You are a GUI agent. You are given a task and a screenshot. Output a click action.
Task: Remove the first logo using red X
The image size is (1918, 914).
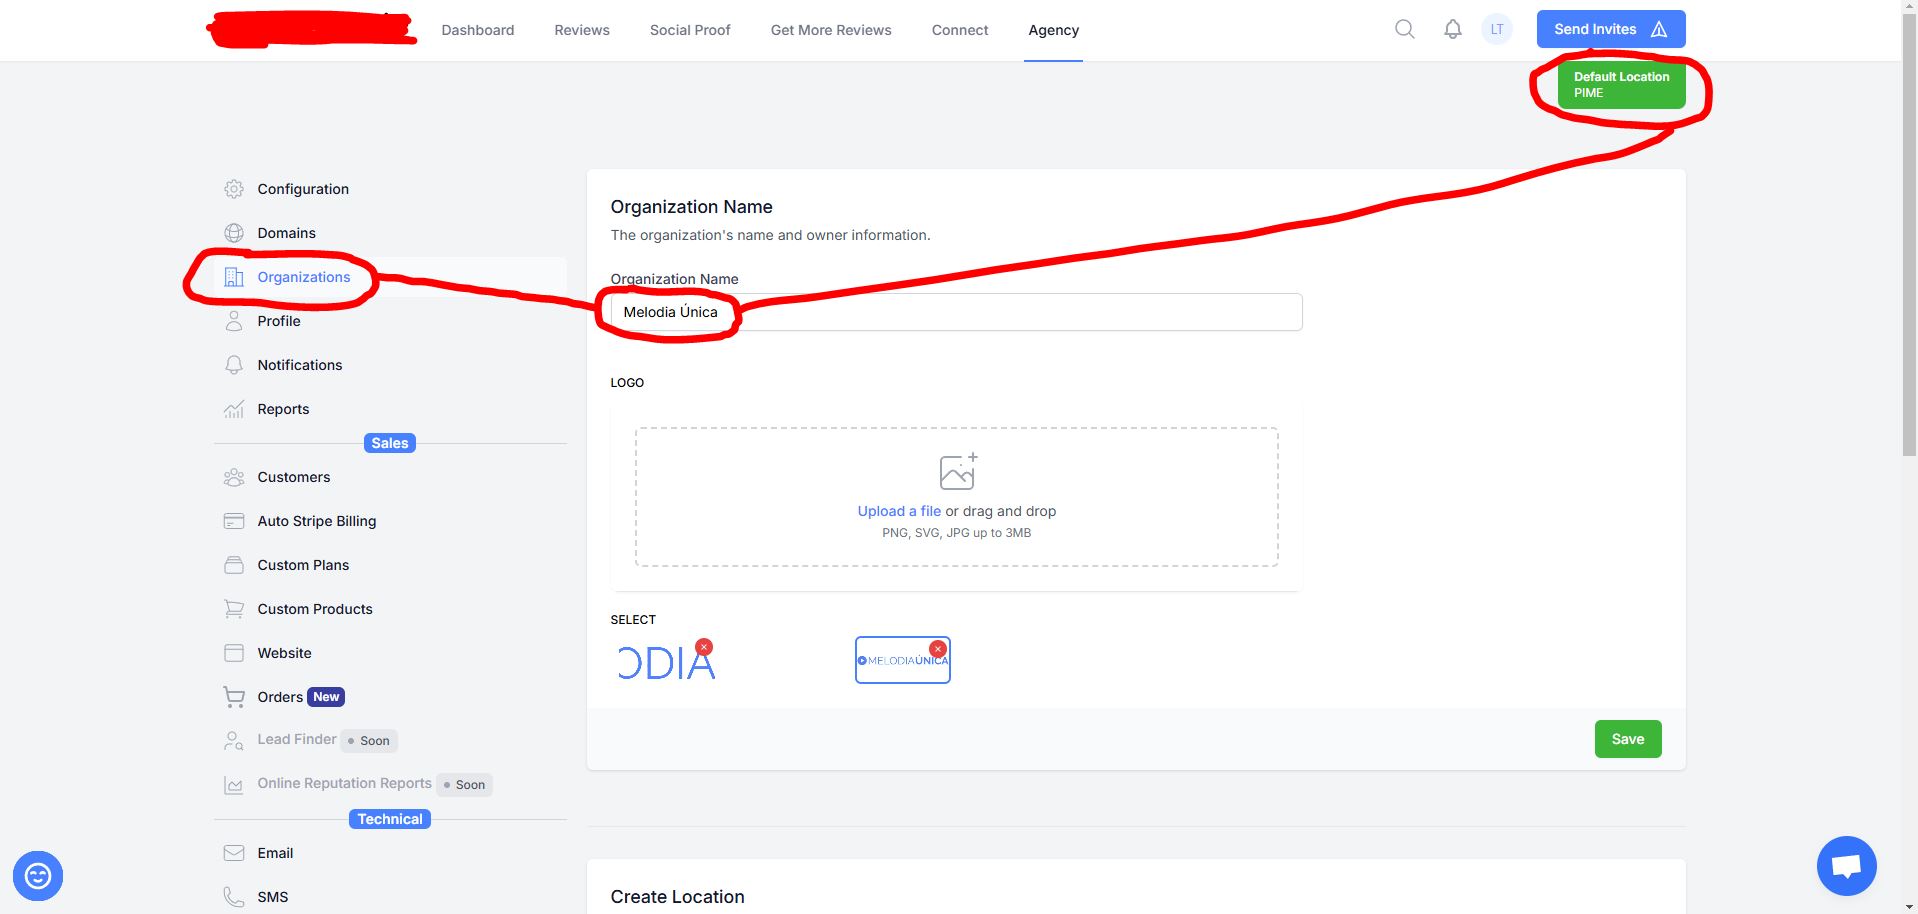[704, 647]
